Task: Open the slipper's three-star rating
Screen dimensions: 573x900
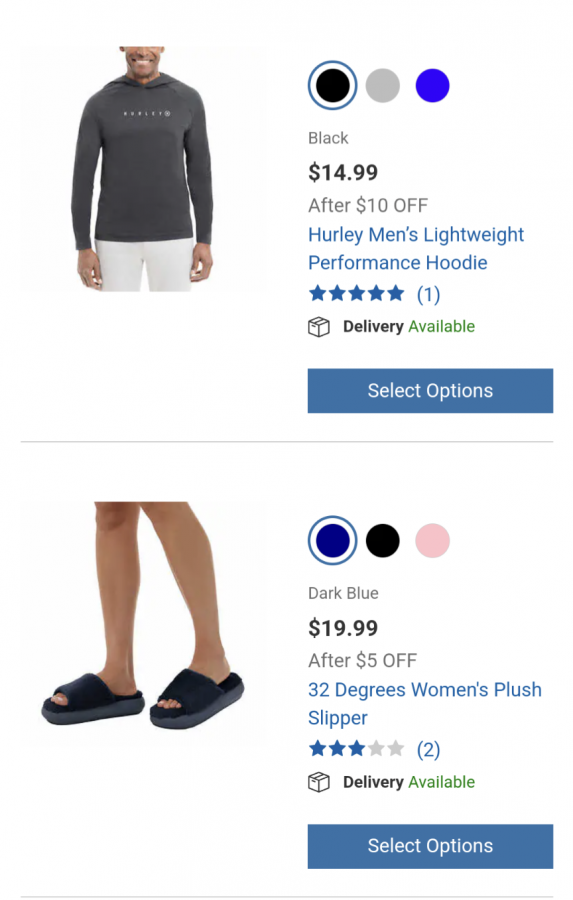Action: [357, 749]
